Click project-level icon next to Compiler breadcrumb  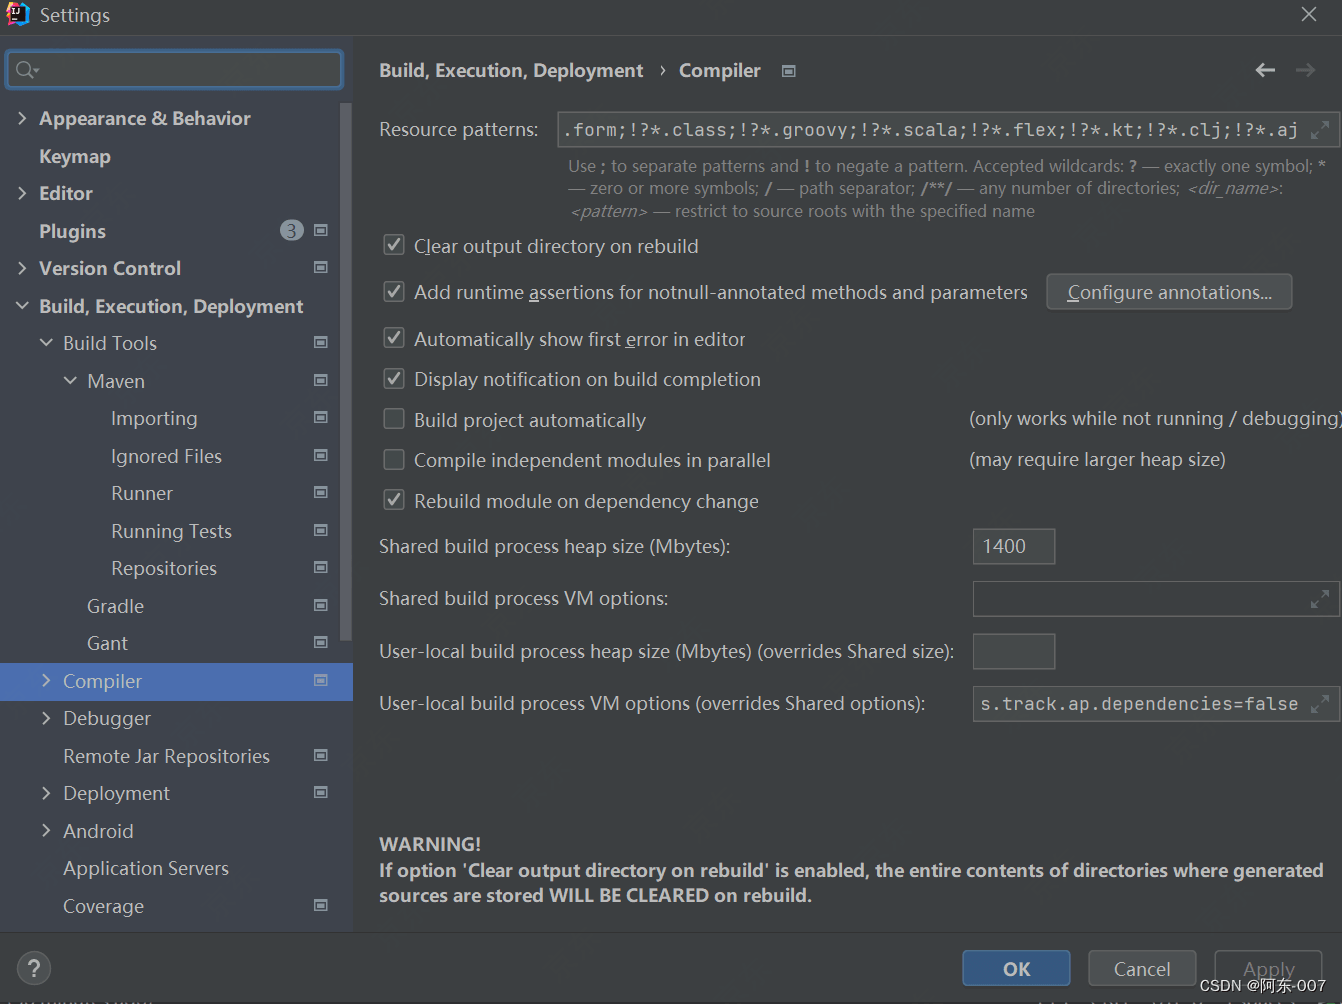pyautogui.click(x=789, y=71)
